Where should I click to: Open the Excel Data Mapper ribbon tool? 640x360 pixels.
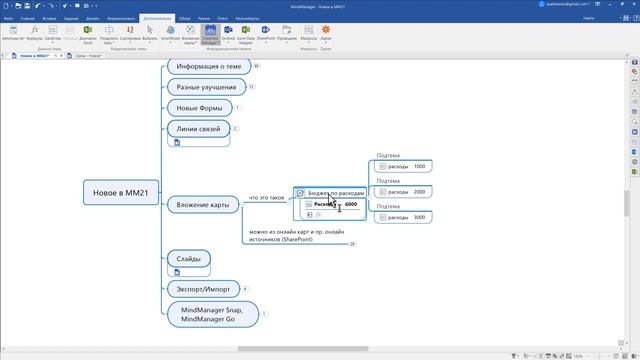pyautogui.click(x=246, y=34)
